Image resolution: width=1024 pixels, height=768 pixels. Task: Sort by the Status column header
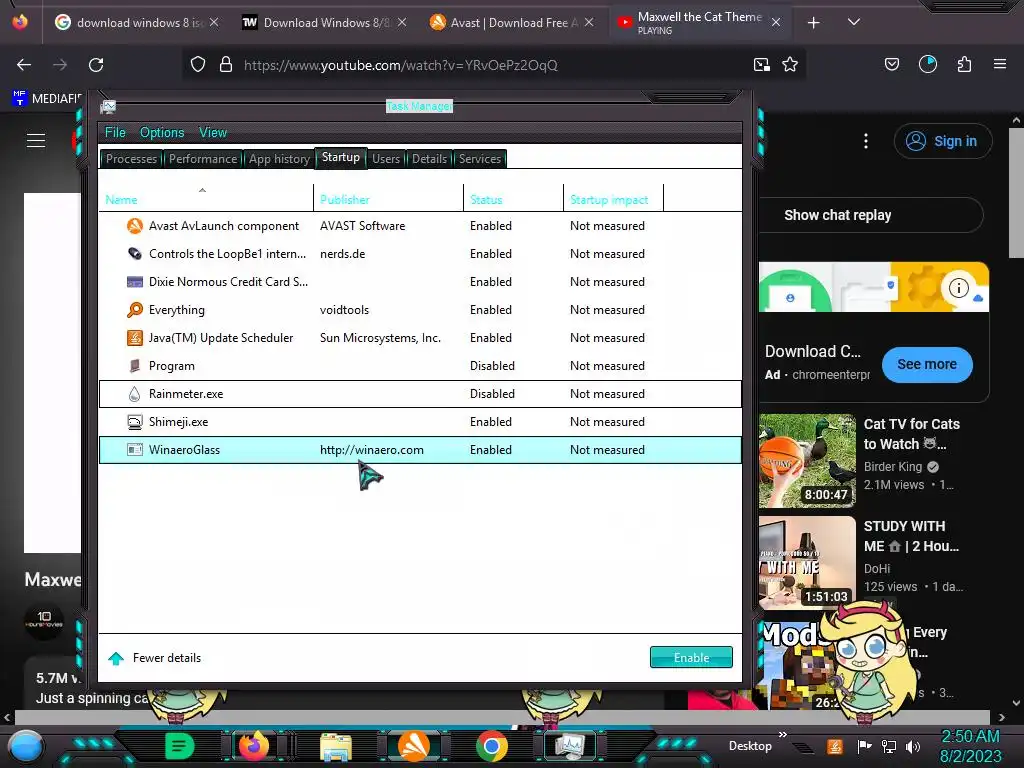513,198
